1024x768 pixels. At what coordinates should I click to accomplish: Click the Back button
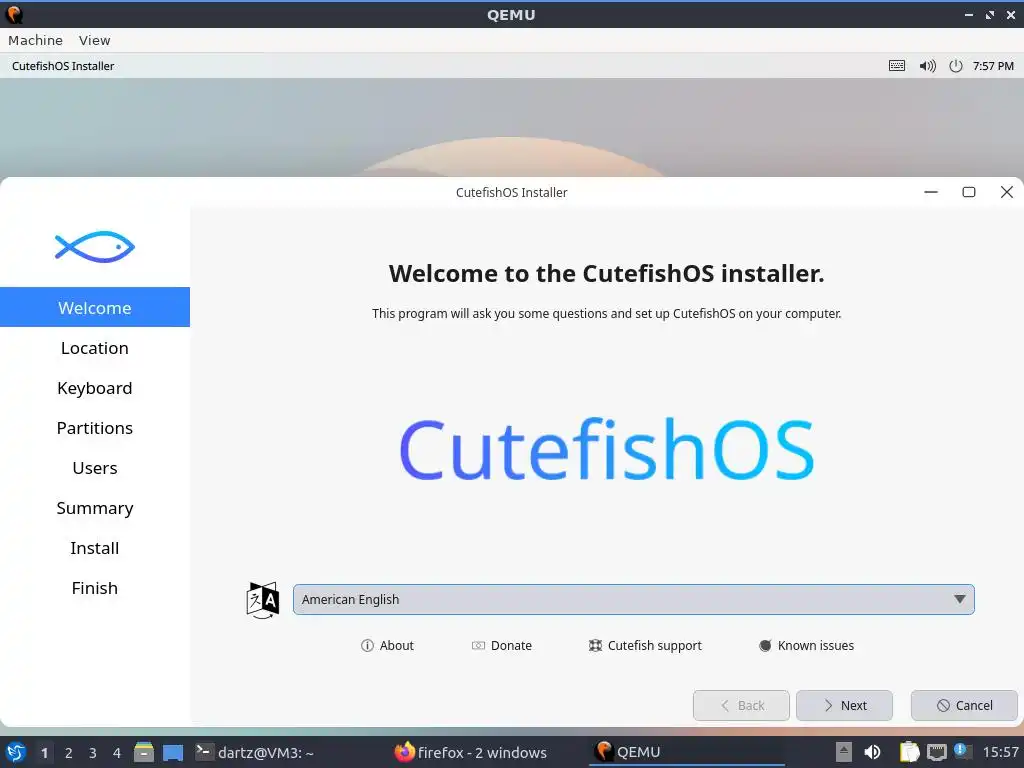coord(741,705)
